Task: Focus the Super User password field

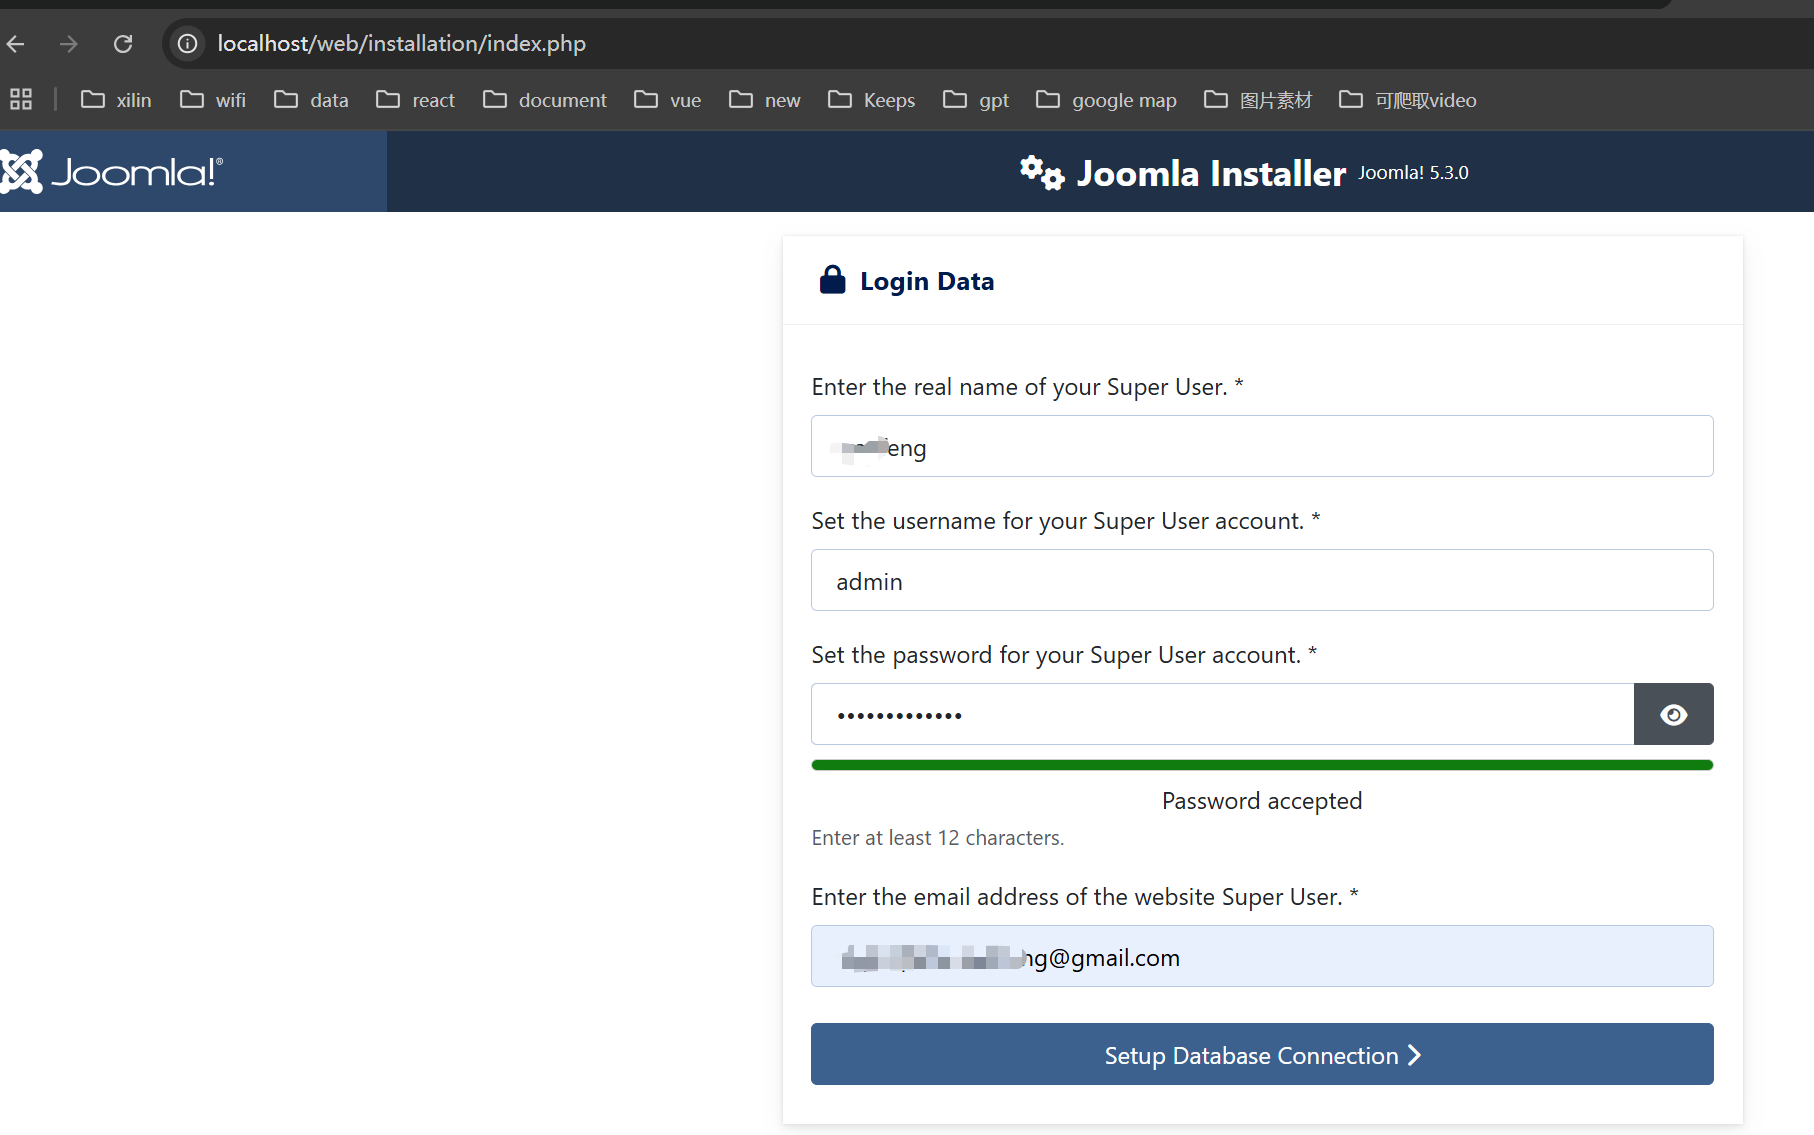Action: [x=1222, y=714]
